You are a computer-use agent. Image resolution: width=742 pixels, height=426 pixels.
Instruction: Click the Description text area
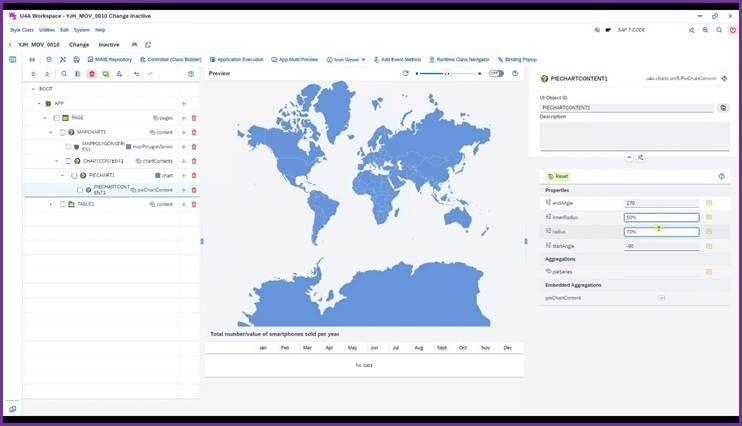(x=635, y=135)
